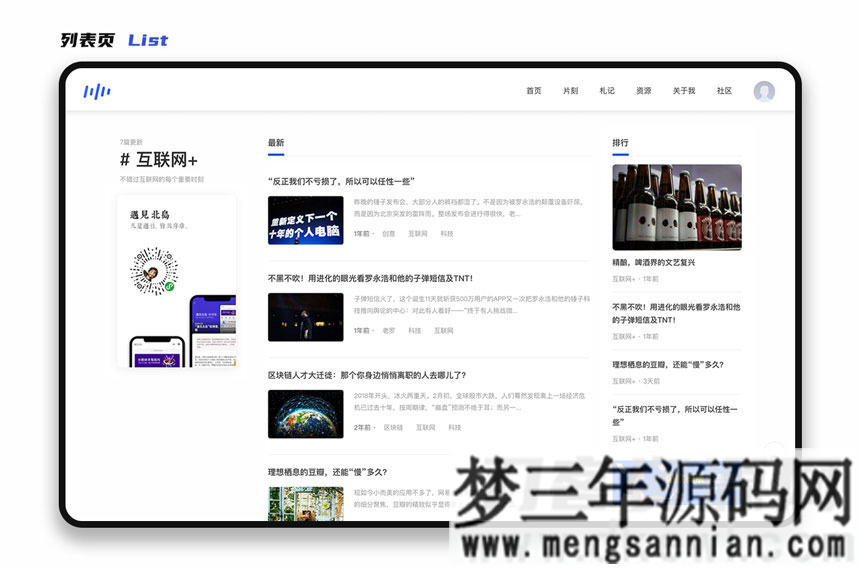Screen dimensions: 860x570
Task: Open the 社区 nav item
Action: coord(725,91)
